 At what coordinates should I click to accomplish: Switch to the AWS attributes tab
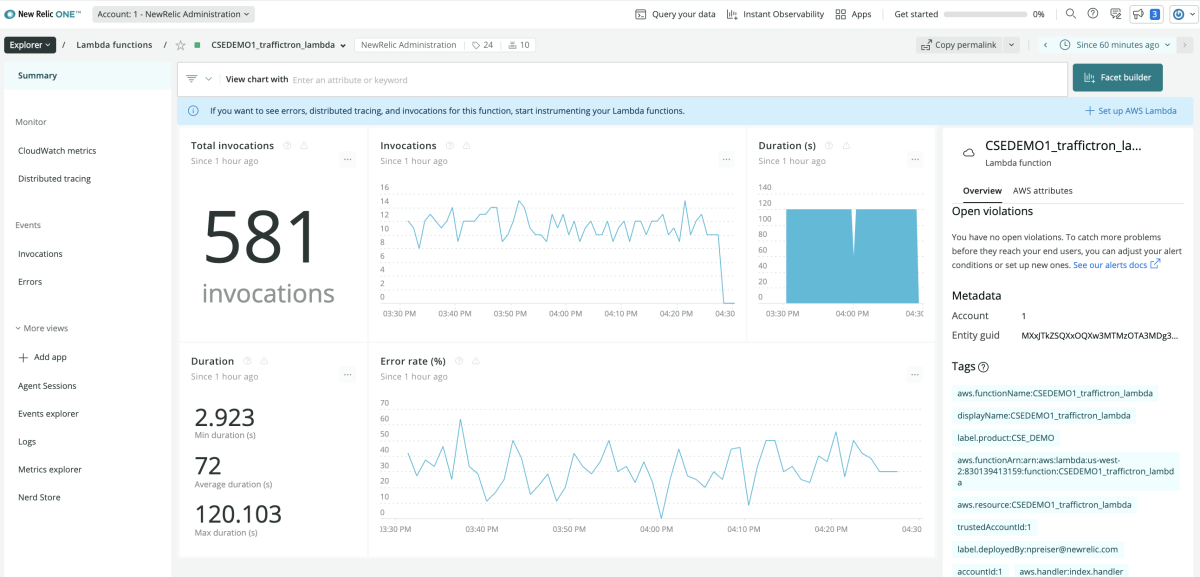pyautogui.click(x=1043, y=190)
